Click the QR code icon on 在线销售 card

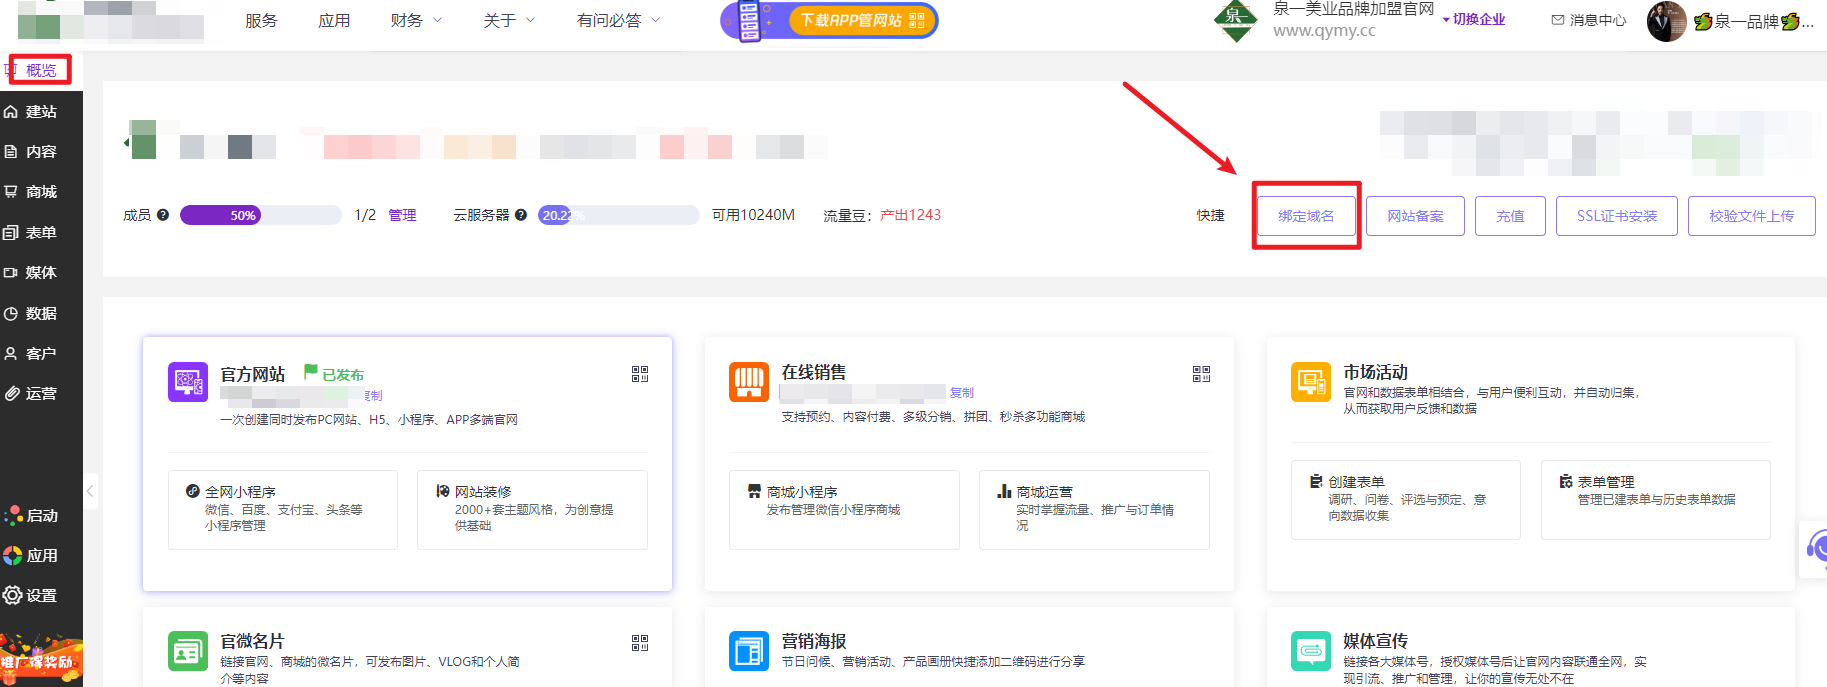[1201, 374]
